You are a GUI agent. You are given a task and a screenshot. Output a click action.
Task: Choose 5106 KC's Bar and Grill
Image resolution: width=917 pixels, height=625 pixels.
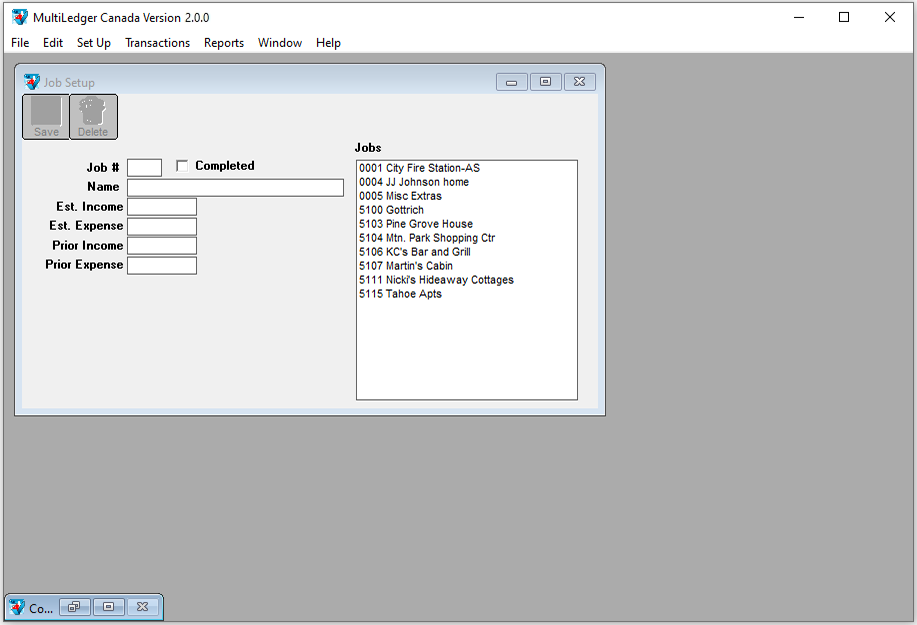(x=415, y=252)
